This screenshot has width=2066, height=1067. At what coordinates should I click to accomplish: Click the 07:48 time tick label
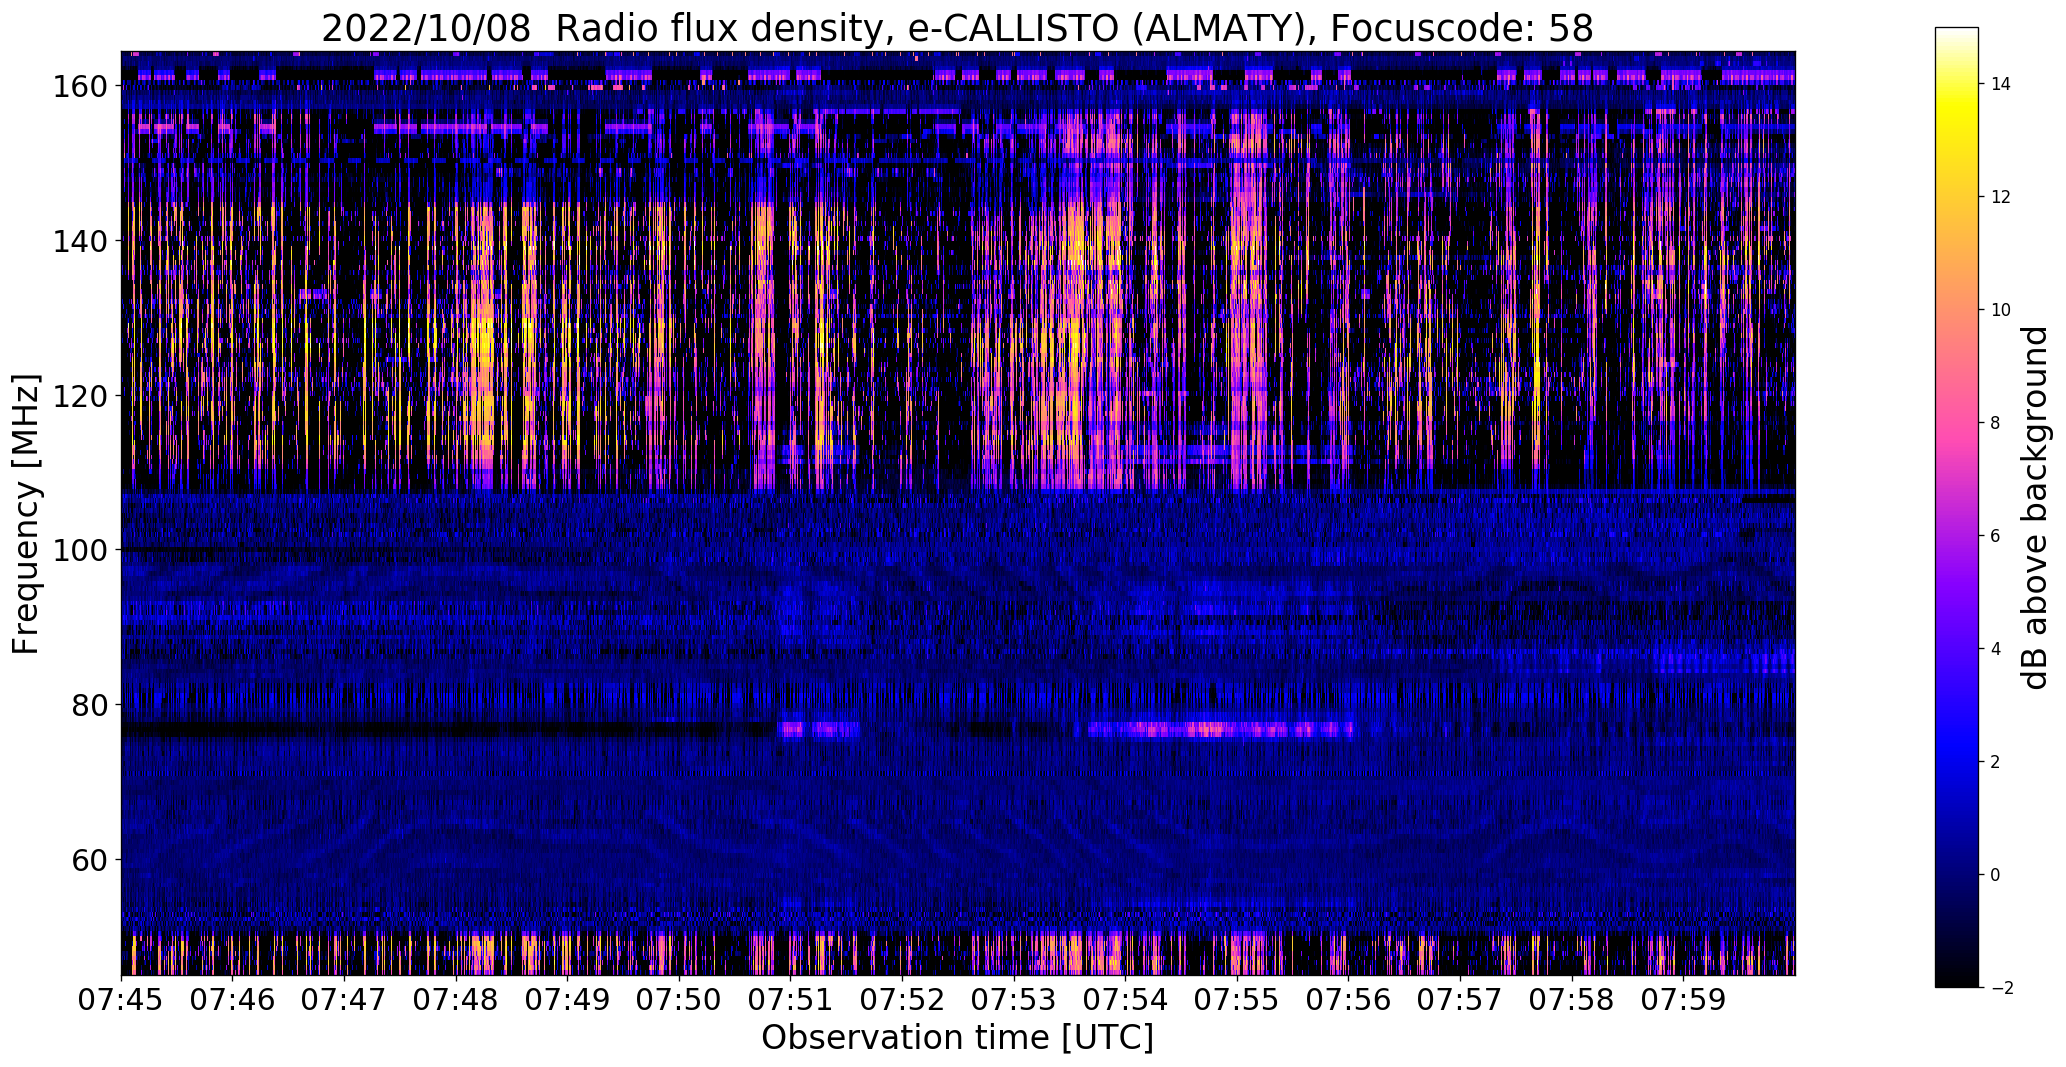[456, 999]
